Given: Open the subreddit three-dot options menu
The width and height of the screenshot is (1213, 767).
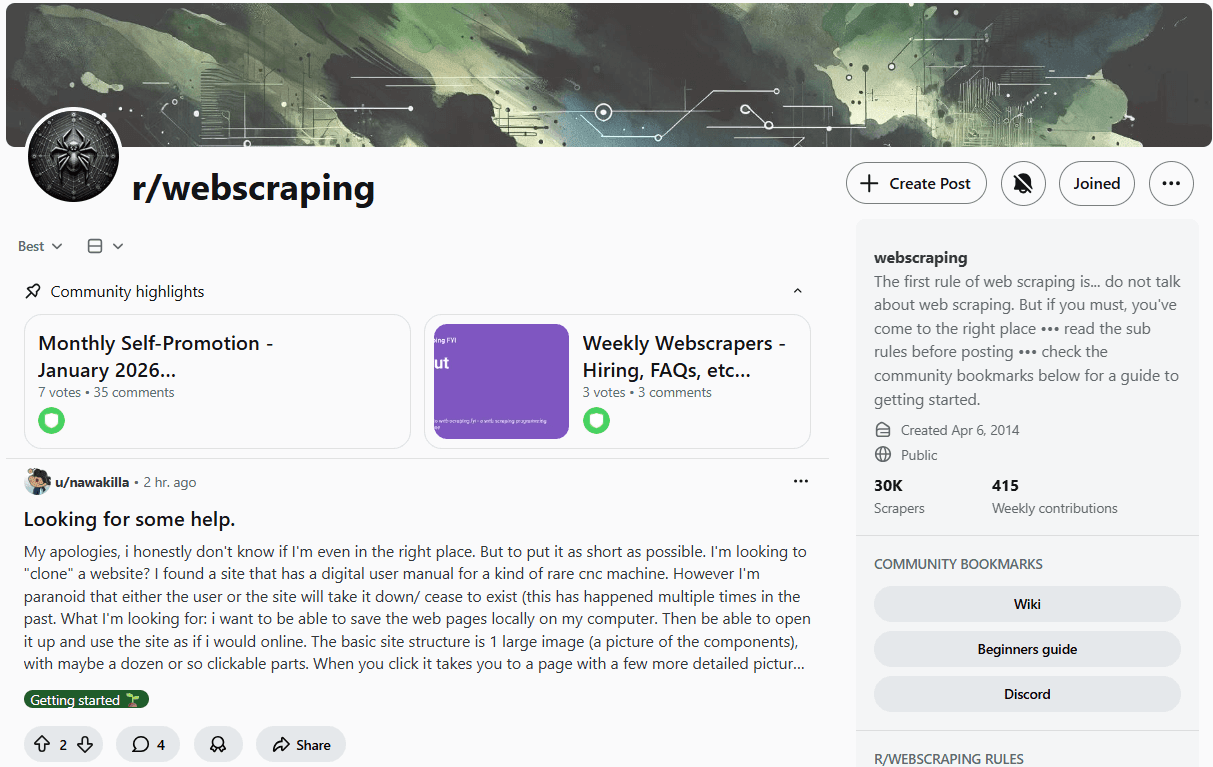Looking at the screenshot, I should tap(1171, 183).
